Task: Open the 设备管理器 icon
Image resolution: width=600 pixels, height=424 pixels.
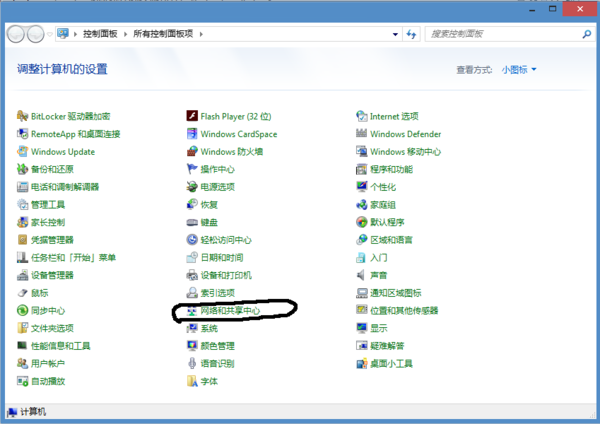Action: pyautogui.click(x=23, y=275)
